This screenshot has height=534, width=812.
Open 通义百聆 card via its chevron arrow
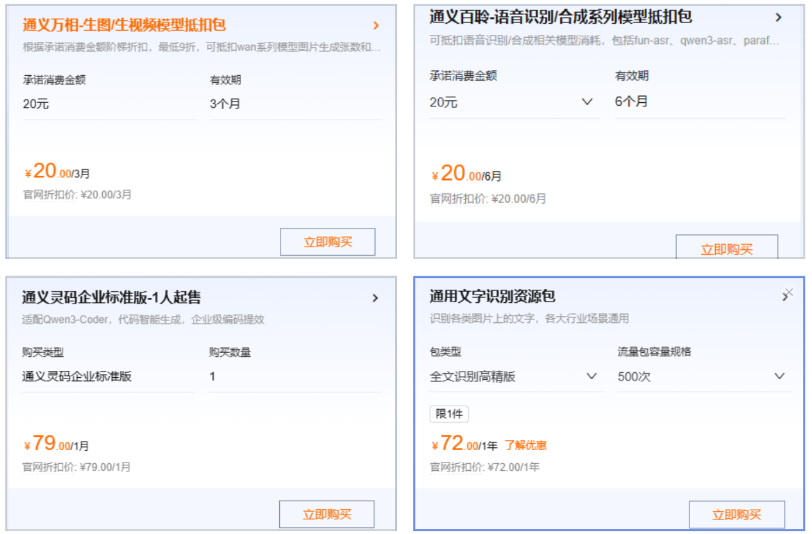point(778,18)
